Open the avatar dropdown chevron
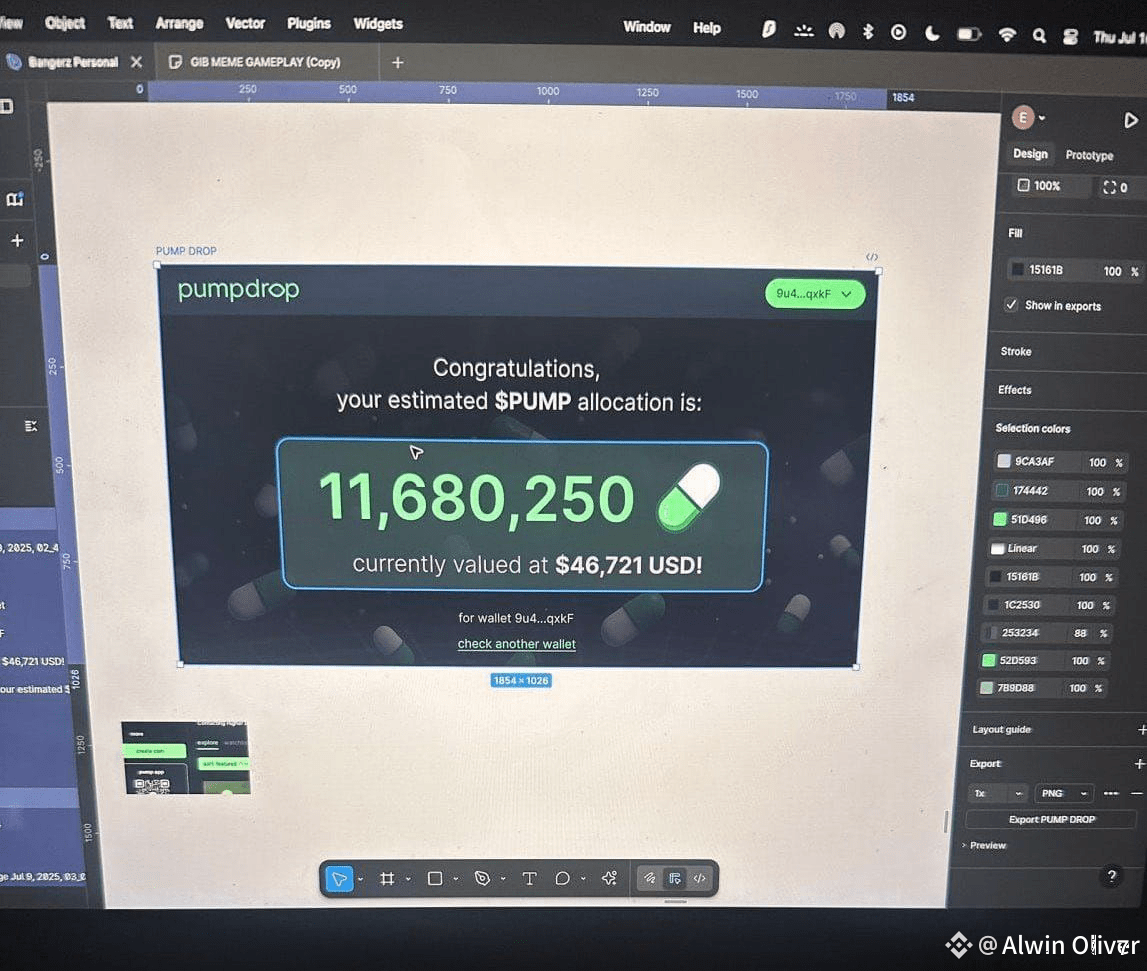The width and height of the screenshot is (1147, 971). pyautogui.click(x=1042, y=118)
